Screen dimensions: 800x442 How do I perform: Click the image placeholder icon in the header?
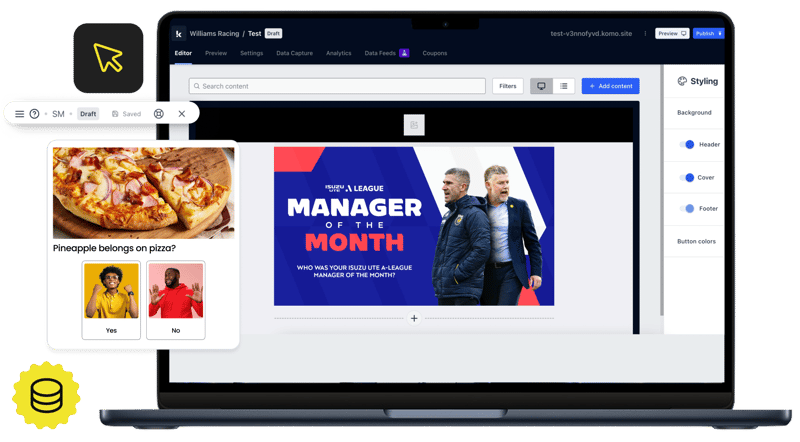point(414,125)
